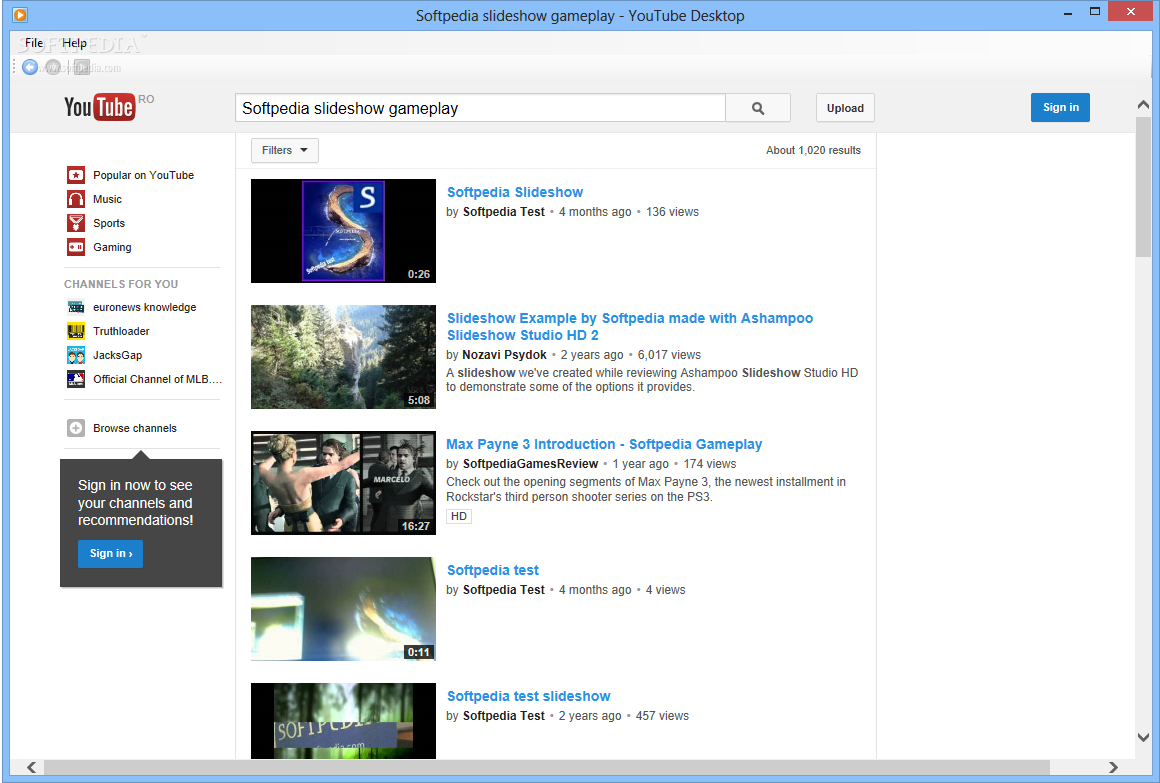Image resolution: width=1160 pixels, height=783 pixels.
Task: Select Gaming in the sidebar
Action: pos(112,247)
